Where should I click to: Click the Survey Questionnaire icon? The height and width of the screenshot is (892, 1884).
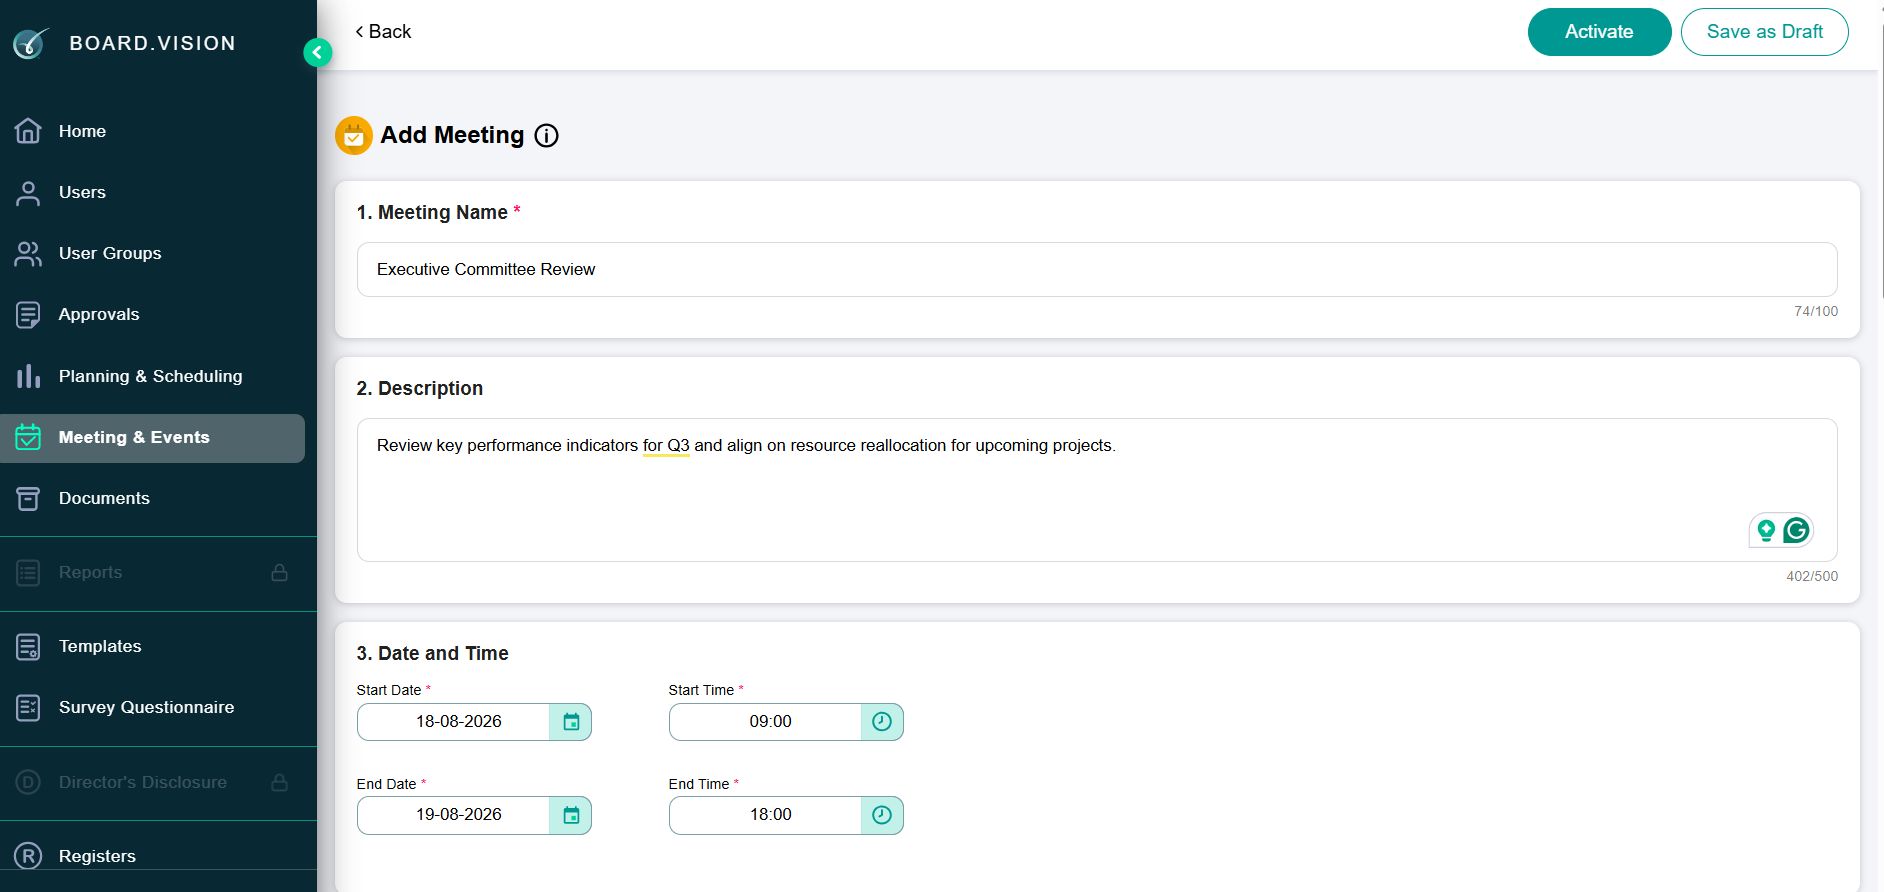(28, 708)
